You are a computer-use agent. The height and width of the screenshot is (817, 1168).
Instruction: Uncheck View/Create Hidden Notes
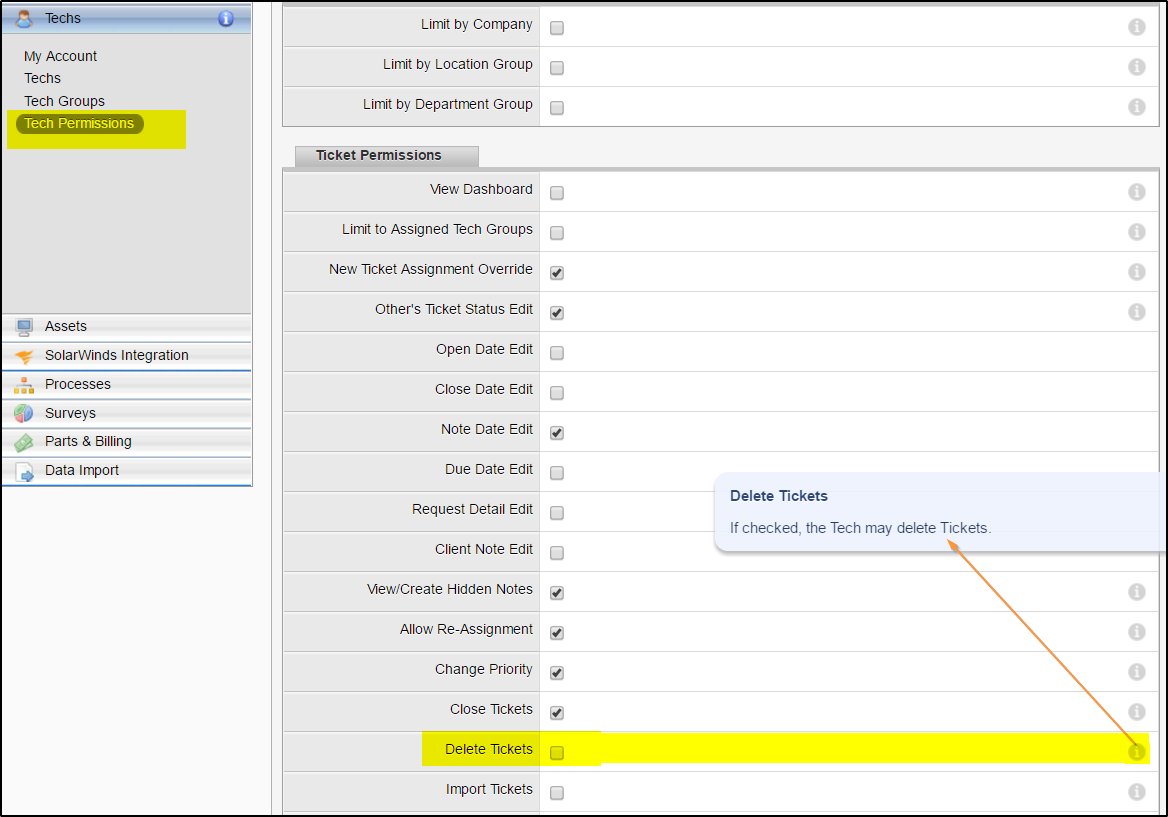click(556, 594)
